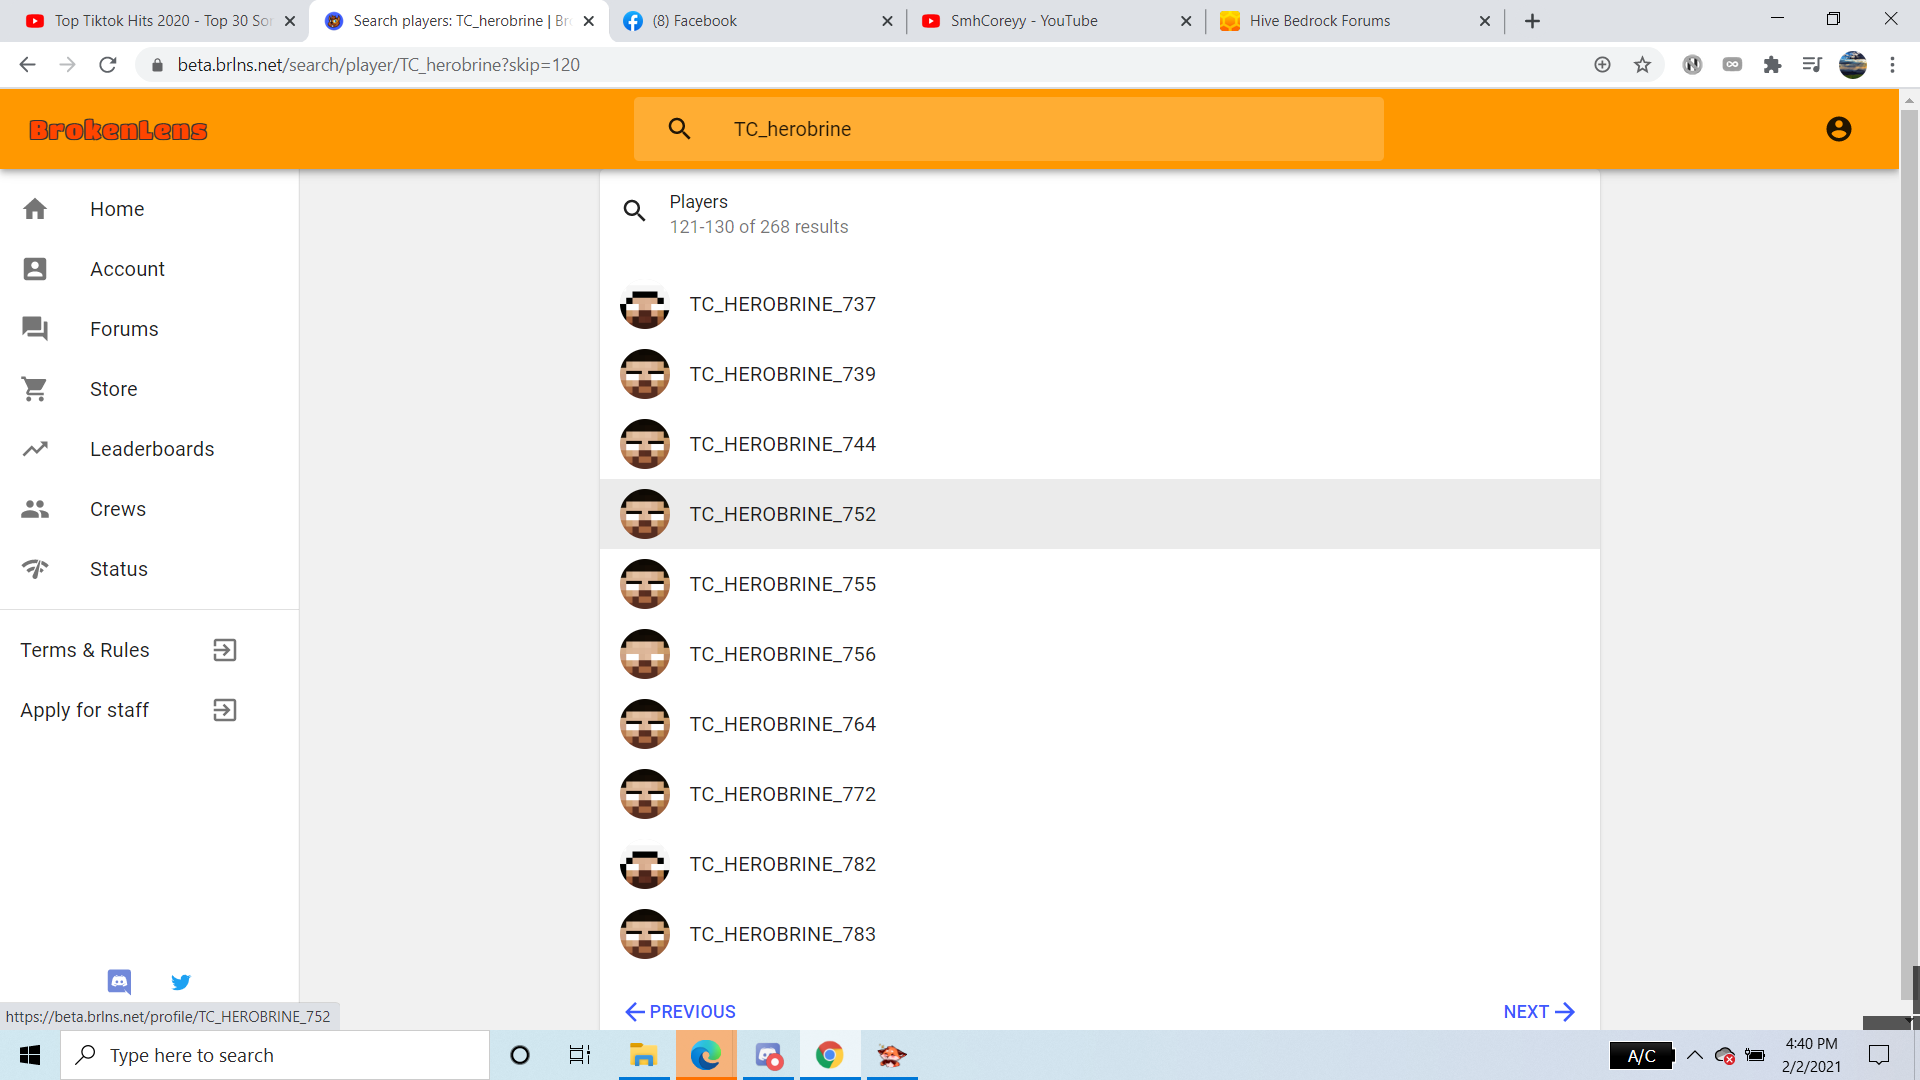Open the Twitter link icon
1920x1080 pixels.
(181, 982)
